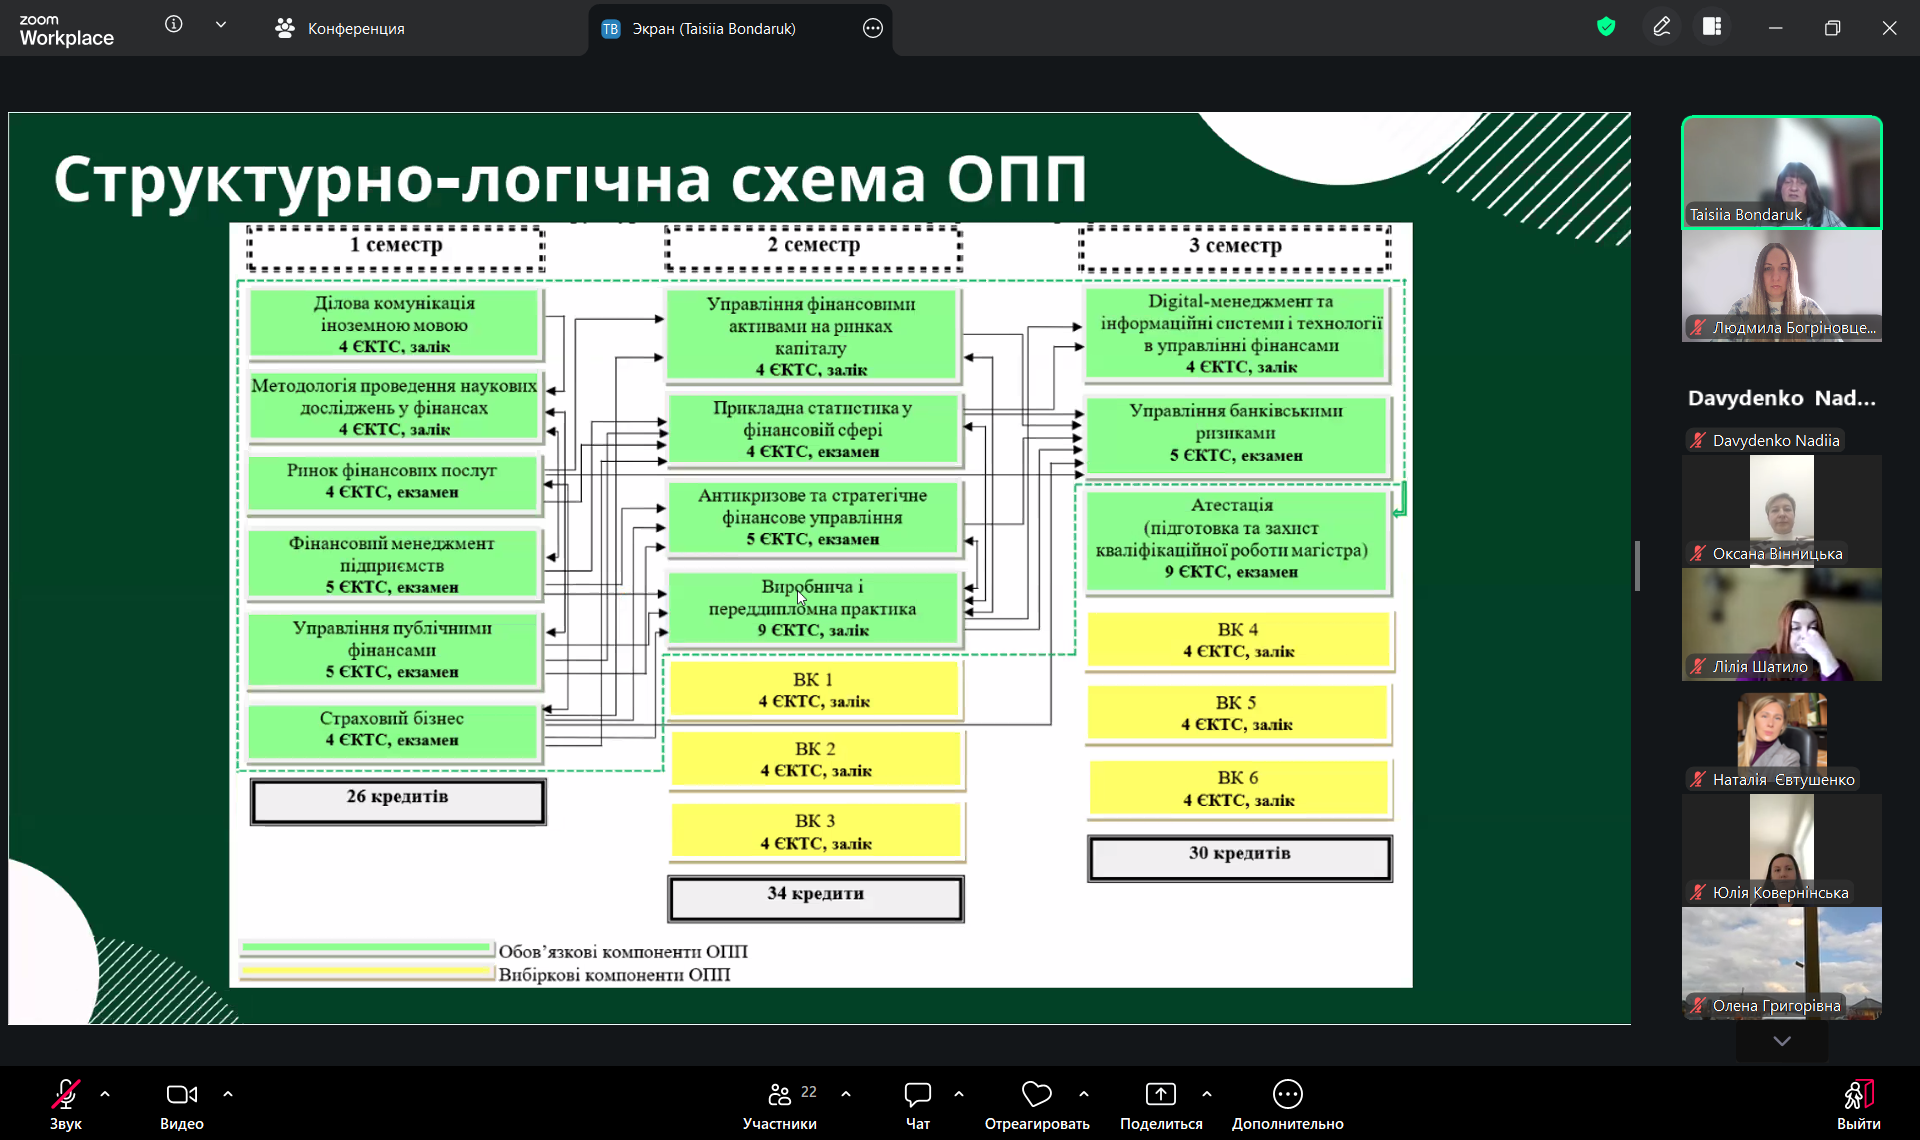Click the Выйти leave meeting button
This screenshot has width=1920, height=1140.
(x=1858, y=1103)
